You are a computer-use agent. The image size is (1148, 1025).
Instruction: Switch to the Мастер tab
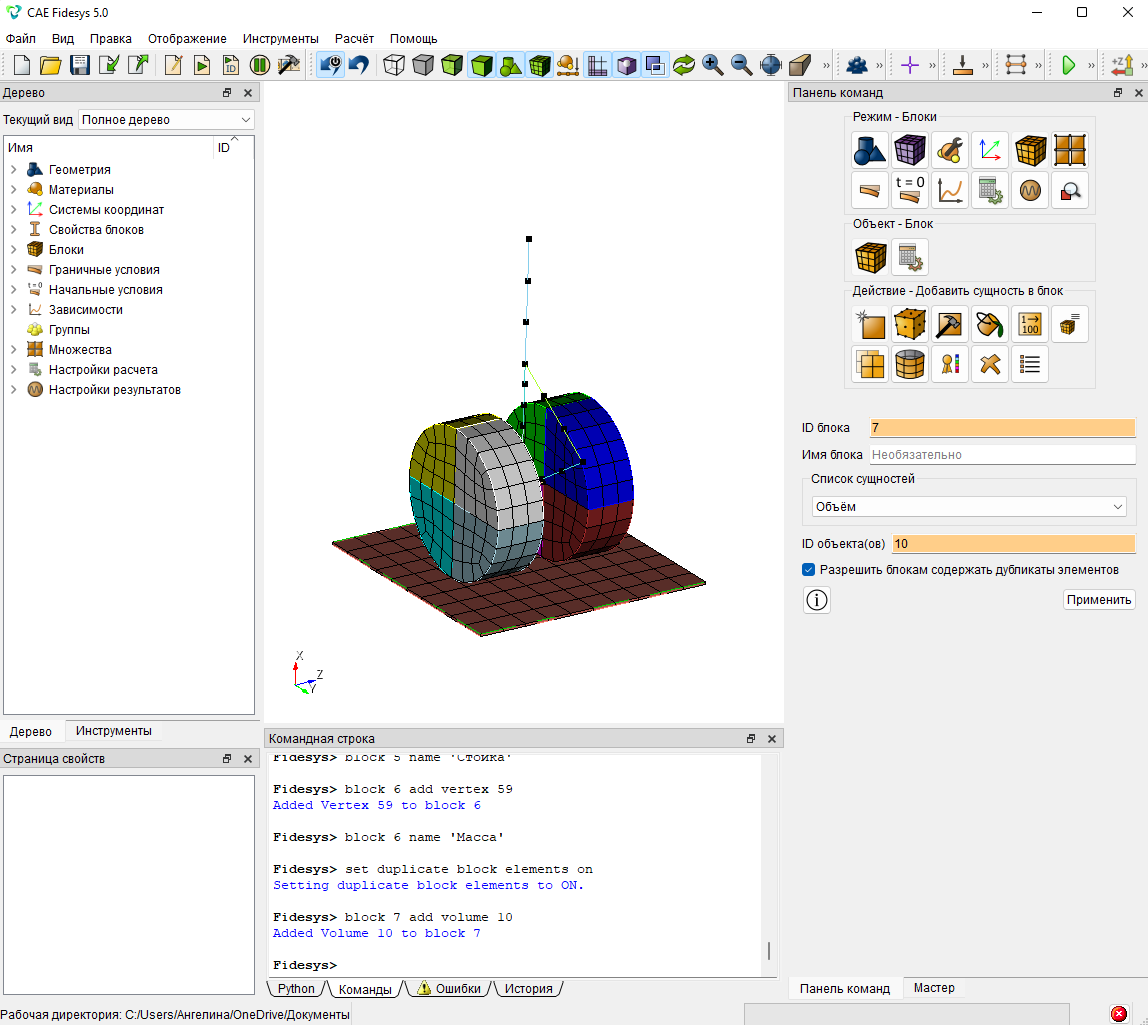(933, 988)
